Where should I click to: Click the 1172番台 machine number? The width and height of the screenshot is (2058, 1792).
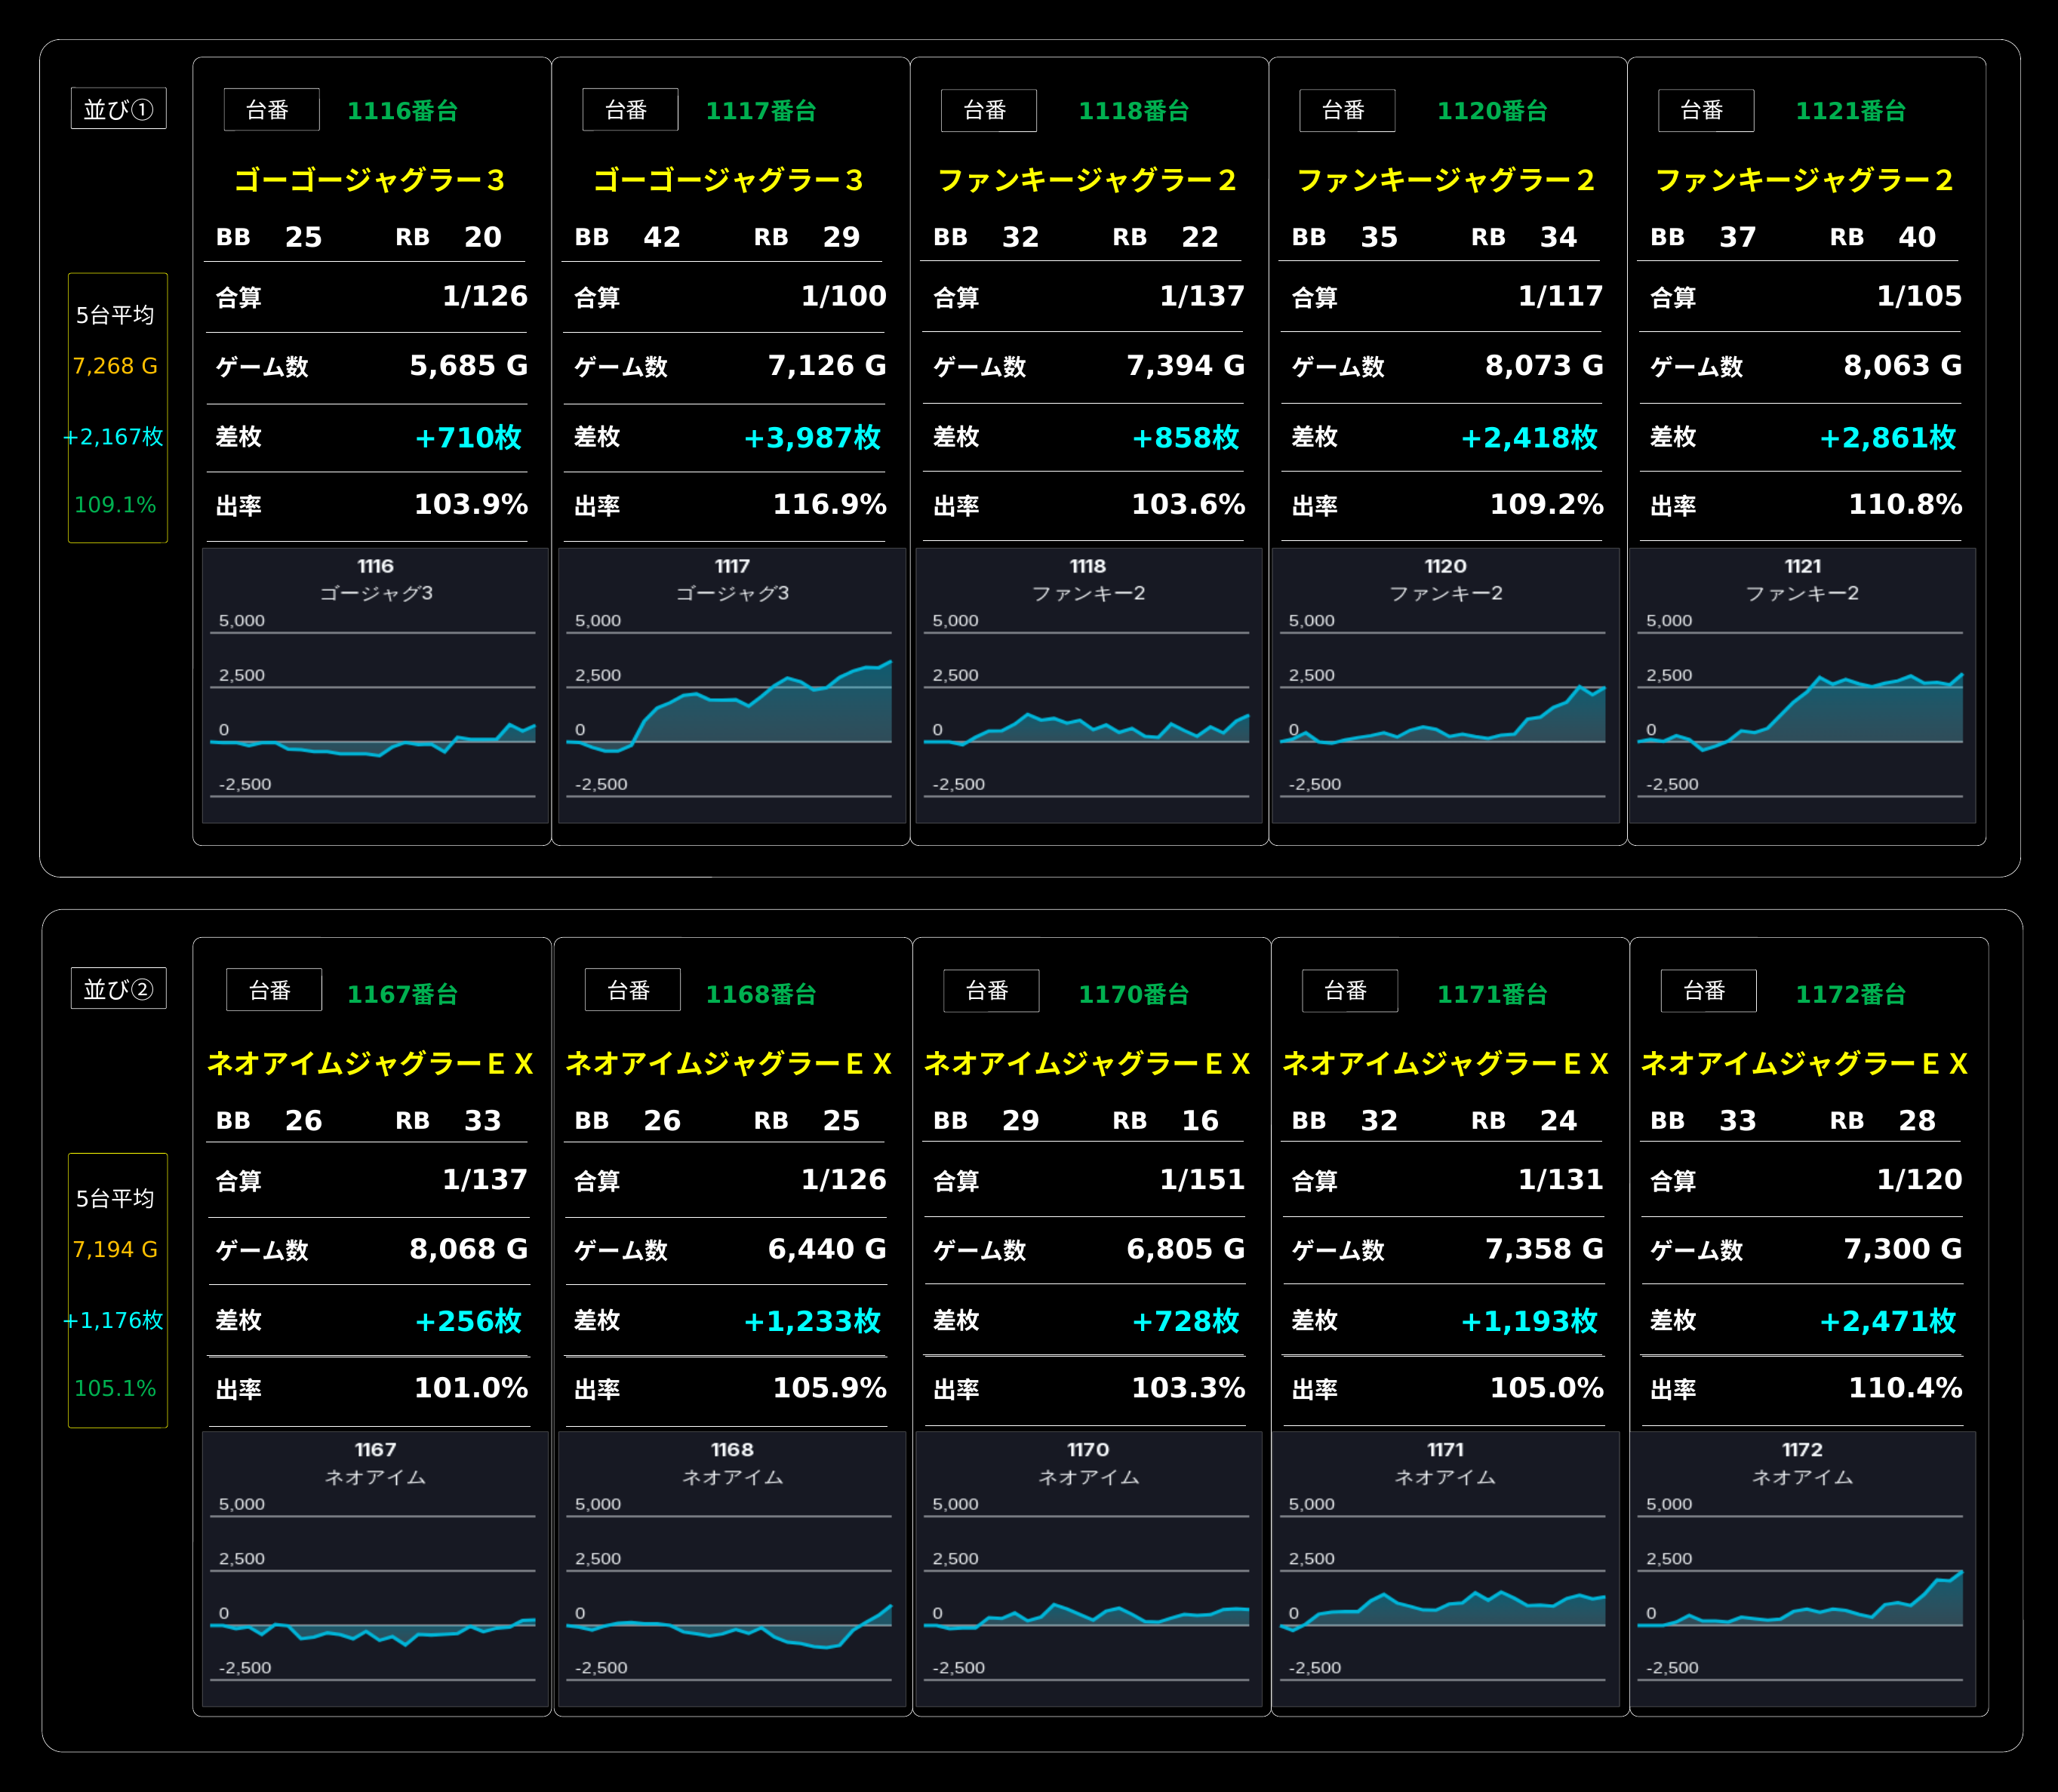1851,994
